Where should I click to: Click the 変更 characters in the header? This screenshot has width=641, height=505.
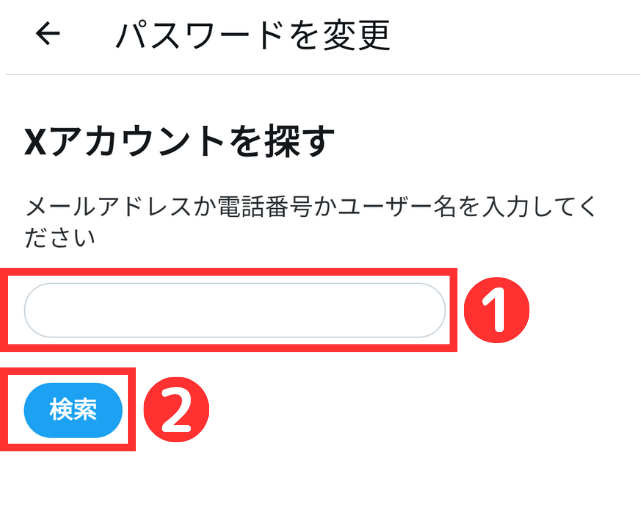tap(357, 36)
